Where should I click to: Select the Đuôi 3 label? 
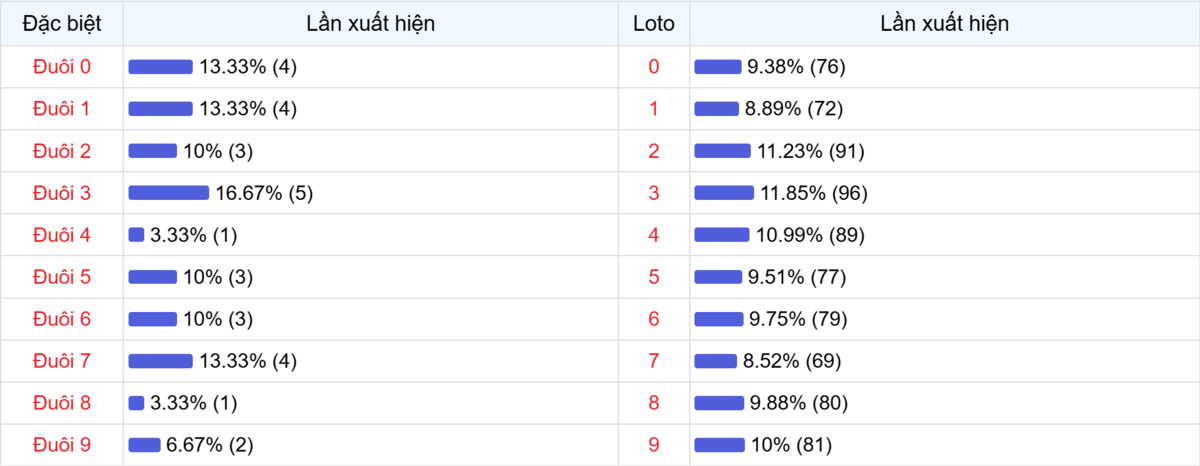[x=62, y=193]
